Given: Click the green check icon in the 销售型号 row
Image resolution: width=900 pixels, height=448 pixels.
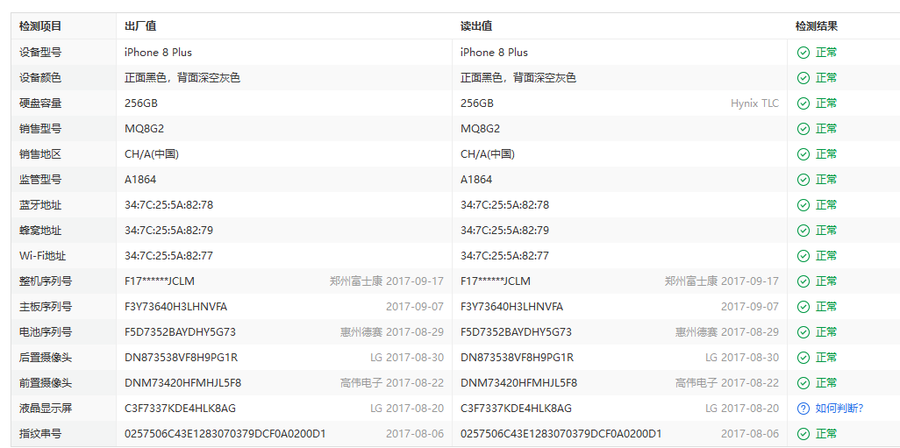Looking at the screenshot, I should (803, 129).
